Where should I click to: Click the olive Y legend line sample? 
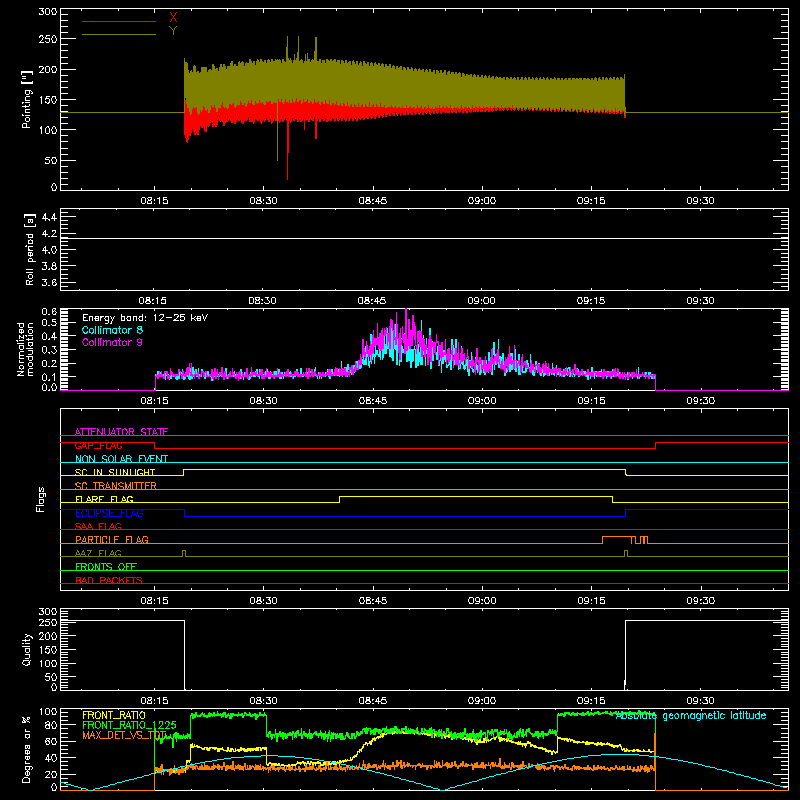pyautogui.click(x=119, y=35)
